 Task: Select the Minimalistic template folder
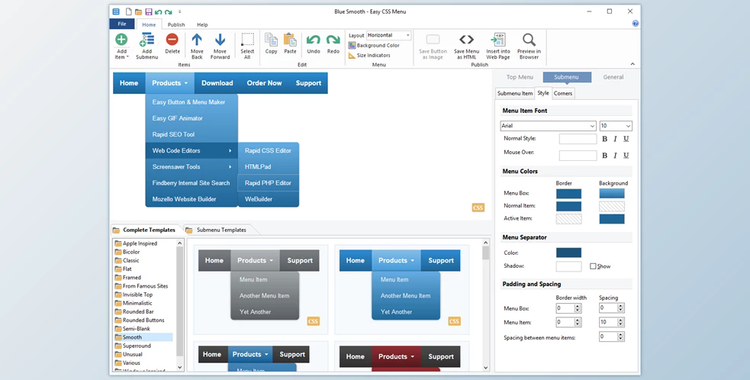coord(133,303)
